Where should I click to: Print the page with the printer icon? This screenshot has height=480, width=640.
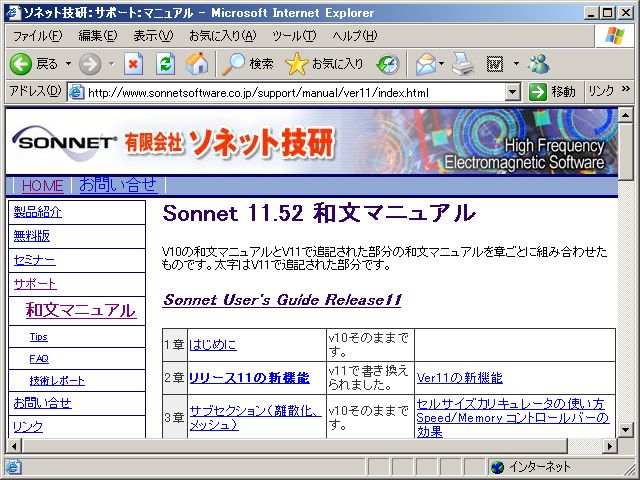tap(463, 64)
